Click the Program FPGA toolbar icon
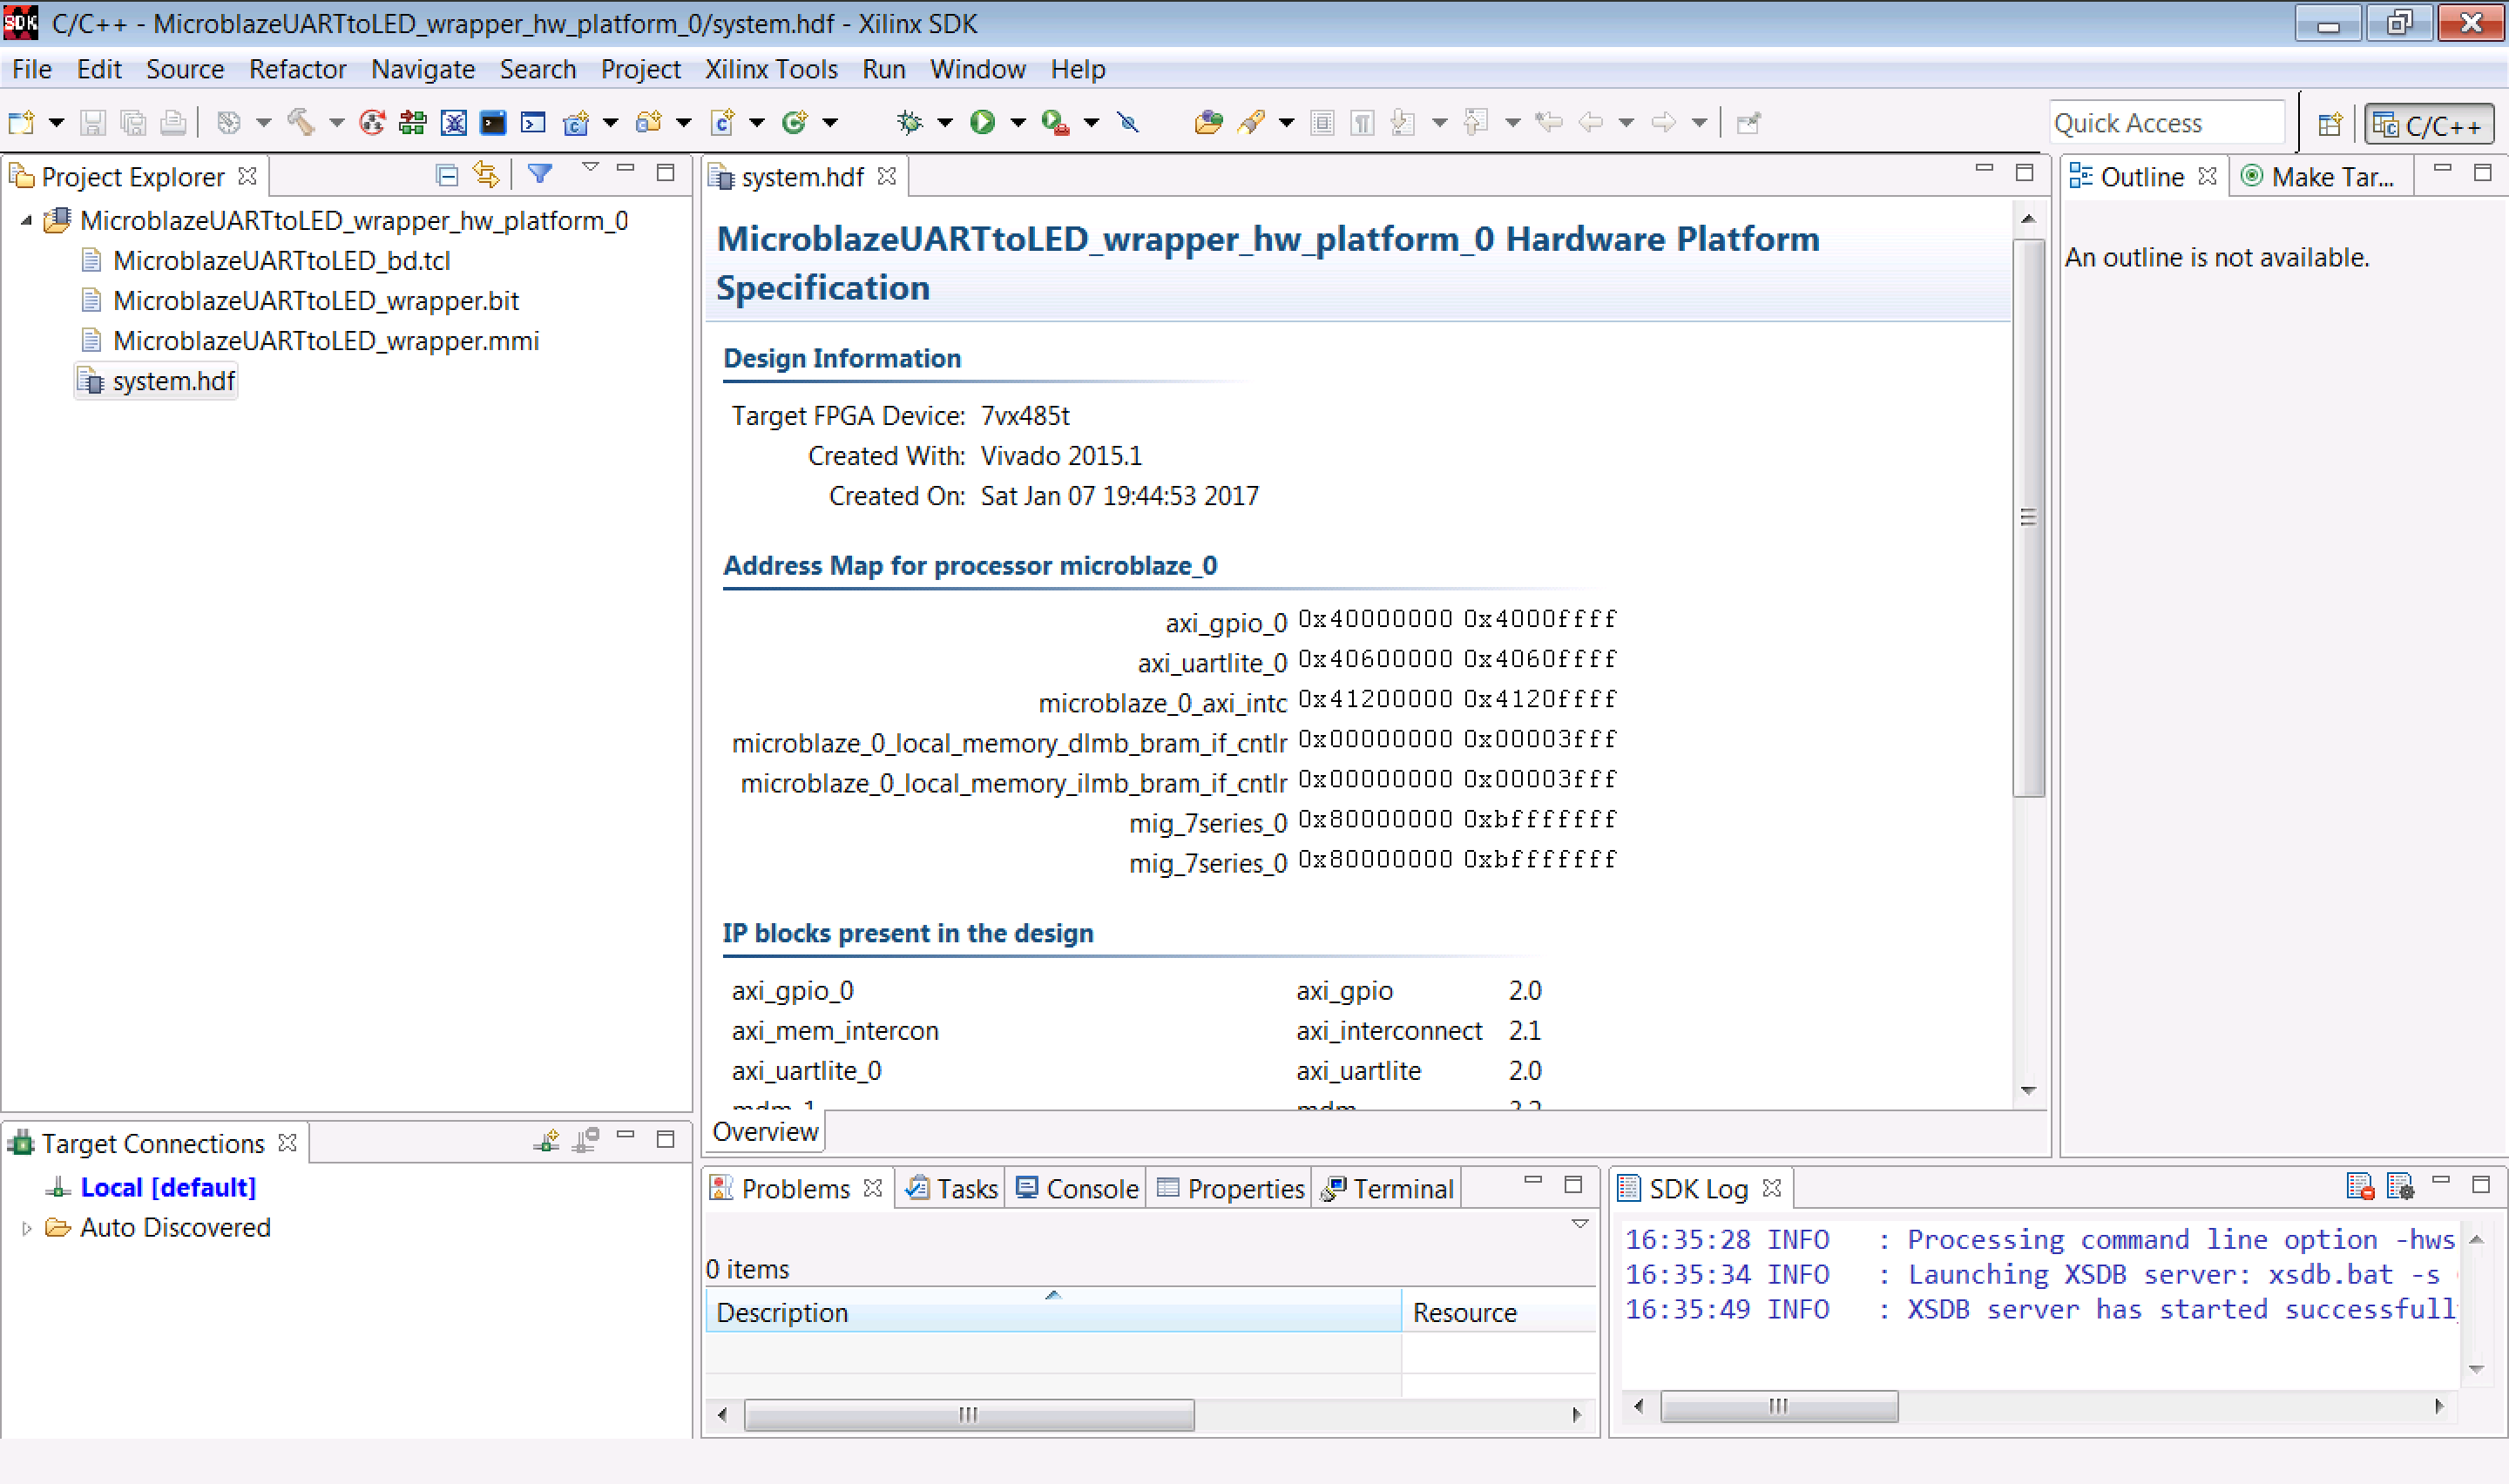 point(453,123)
